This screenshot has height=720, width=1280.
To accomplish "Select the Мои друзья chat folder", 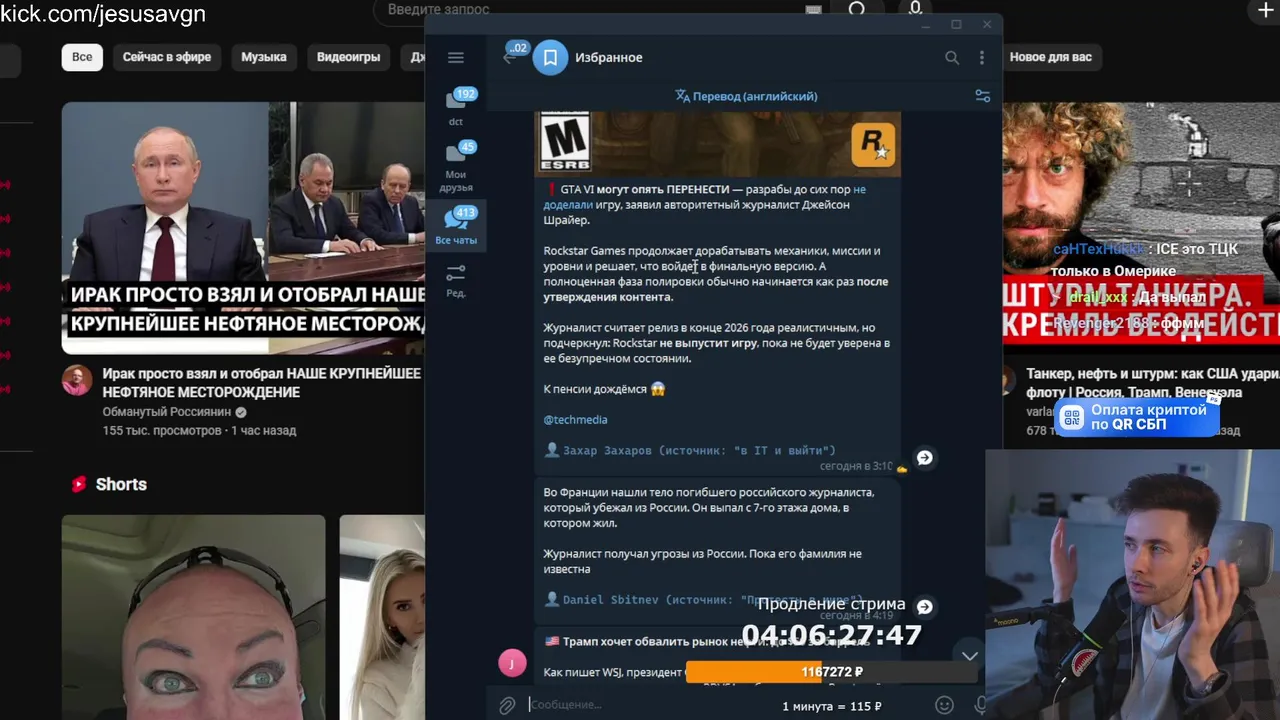I will coord(456,167).
